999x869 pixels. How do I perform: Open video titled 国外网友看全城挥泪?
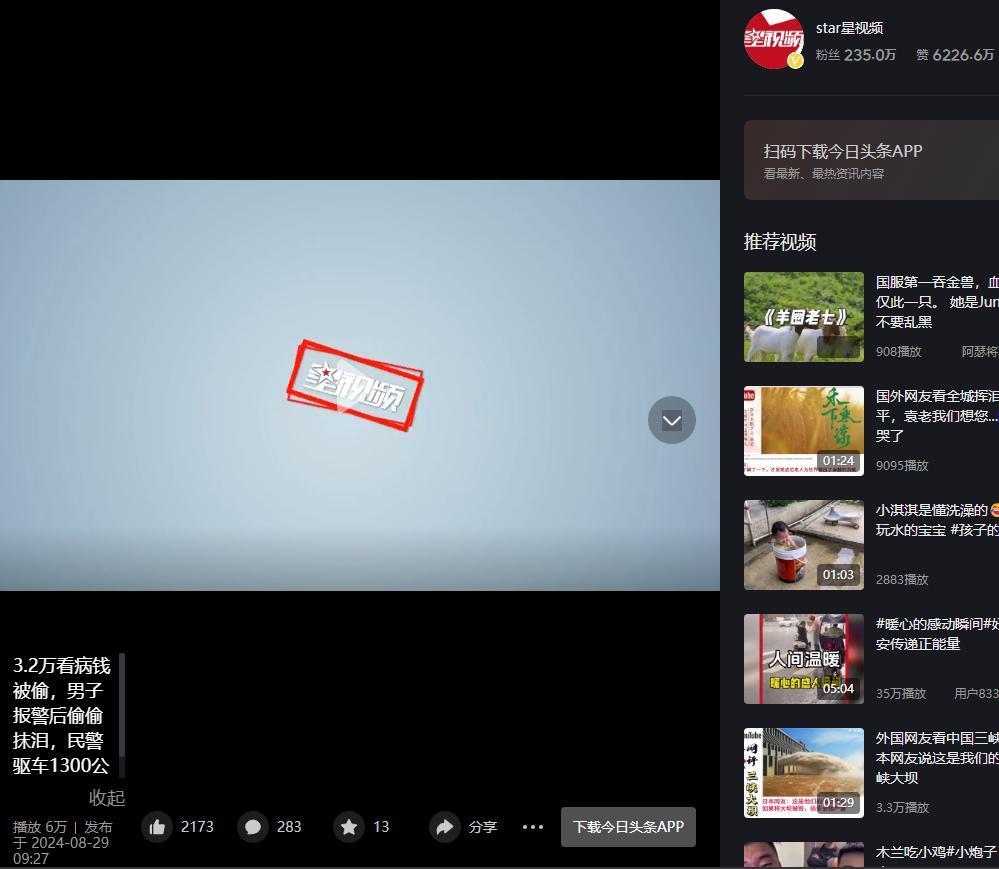937,416
